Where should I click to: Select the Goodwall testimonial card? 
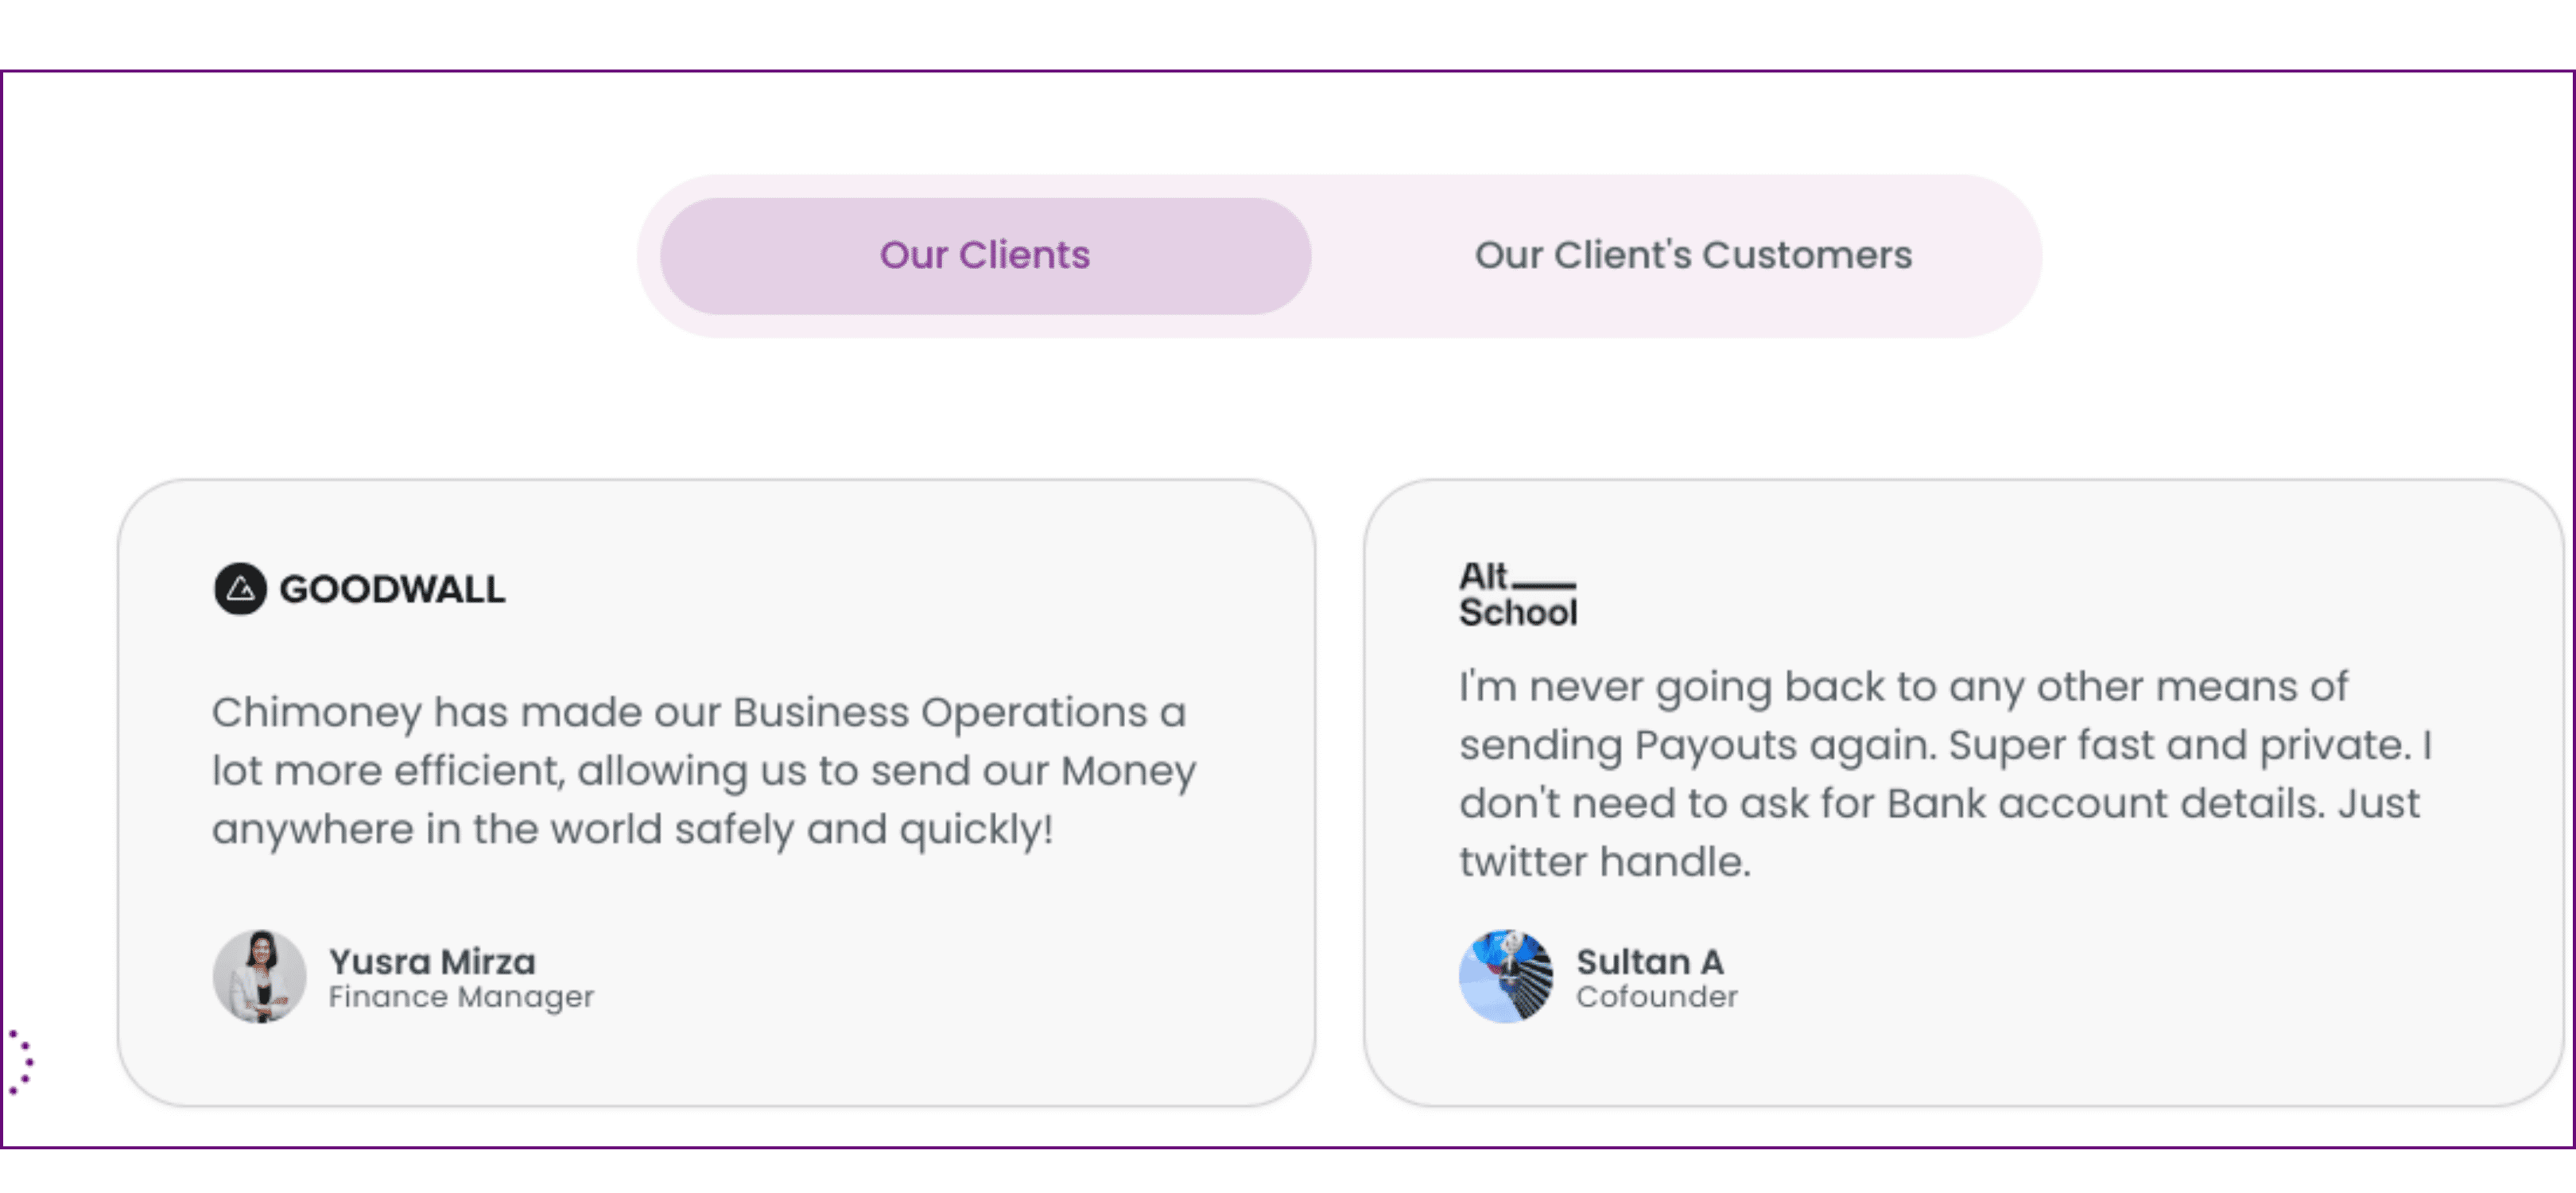click(716, 793)
